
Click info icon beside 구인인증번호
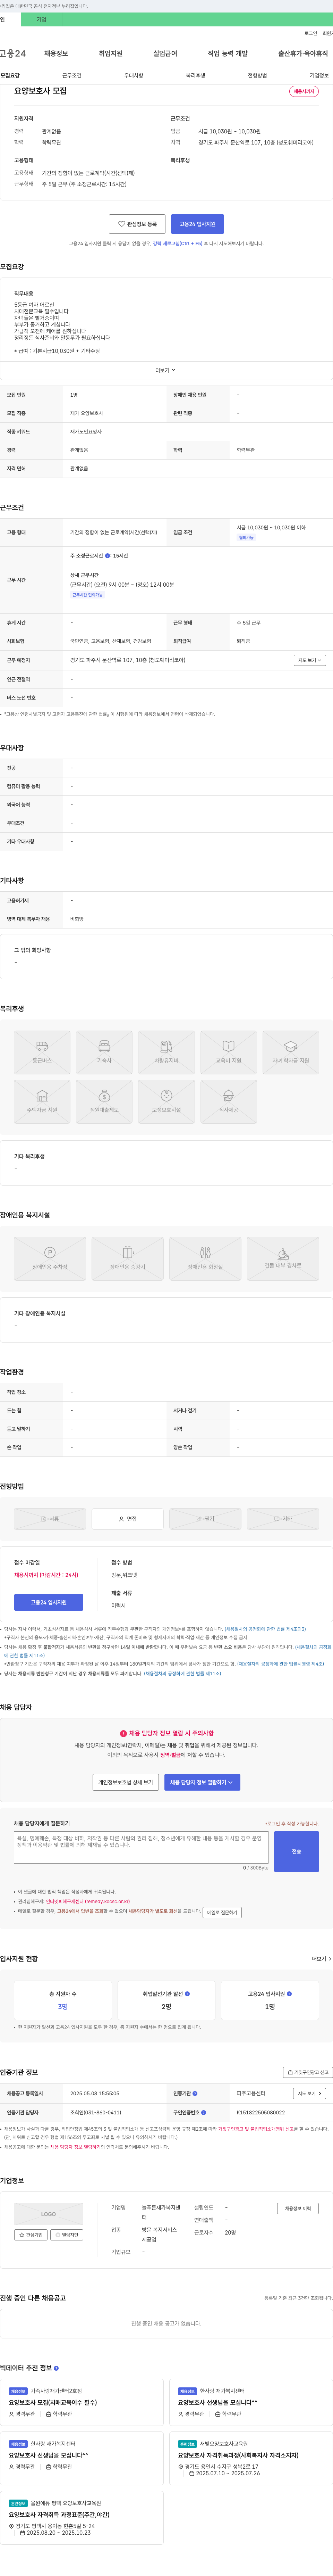(204, 2112)
